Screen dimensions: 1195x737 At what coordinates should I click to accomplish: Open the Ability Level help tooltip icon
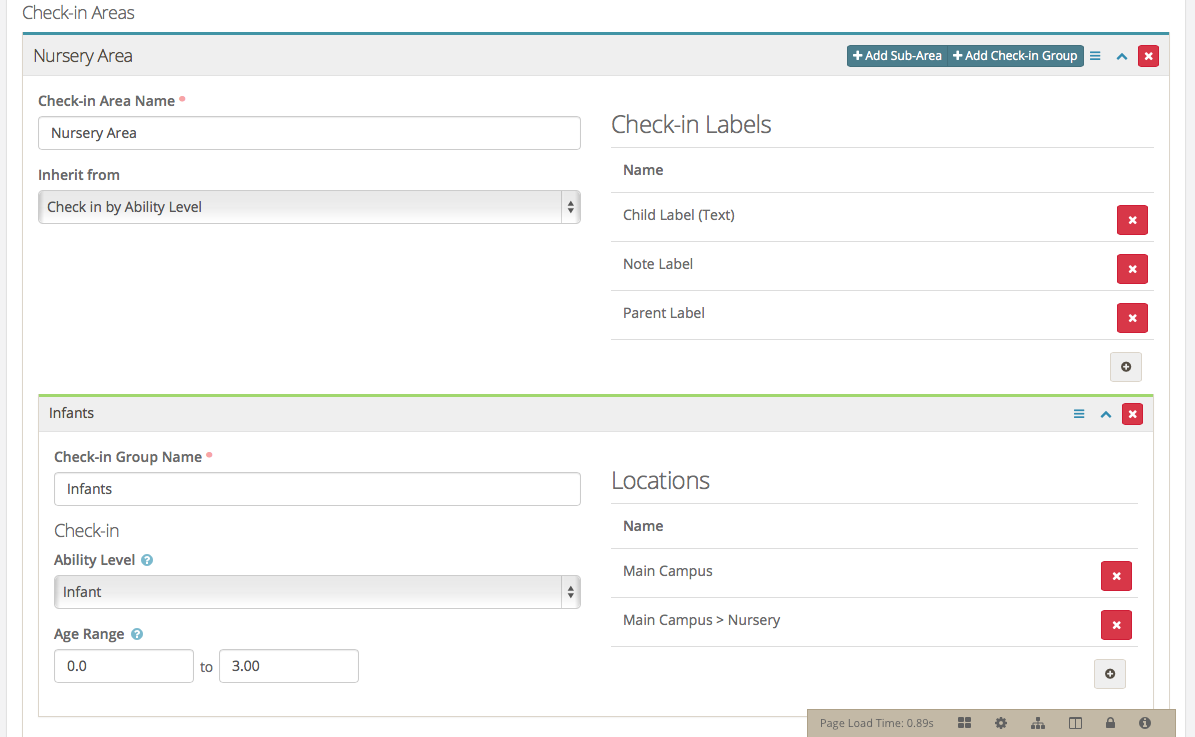coord(146,559)
